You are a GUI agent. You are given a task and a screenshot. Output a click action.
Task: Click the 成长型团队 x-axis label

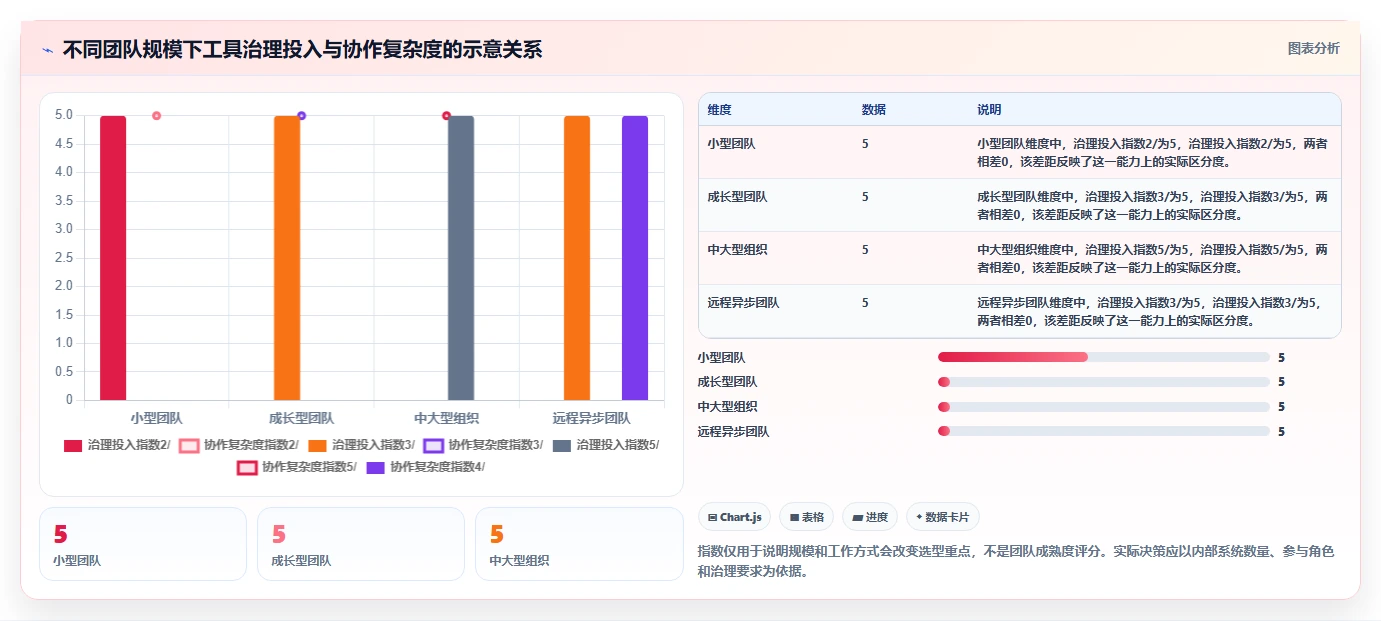pos(302,418)
